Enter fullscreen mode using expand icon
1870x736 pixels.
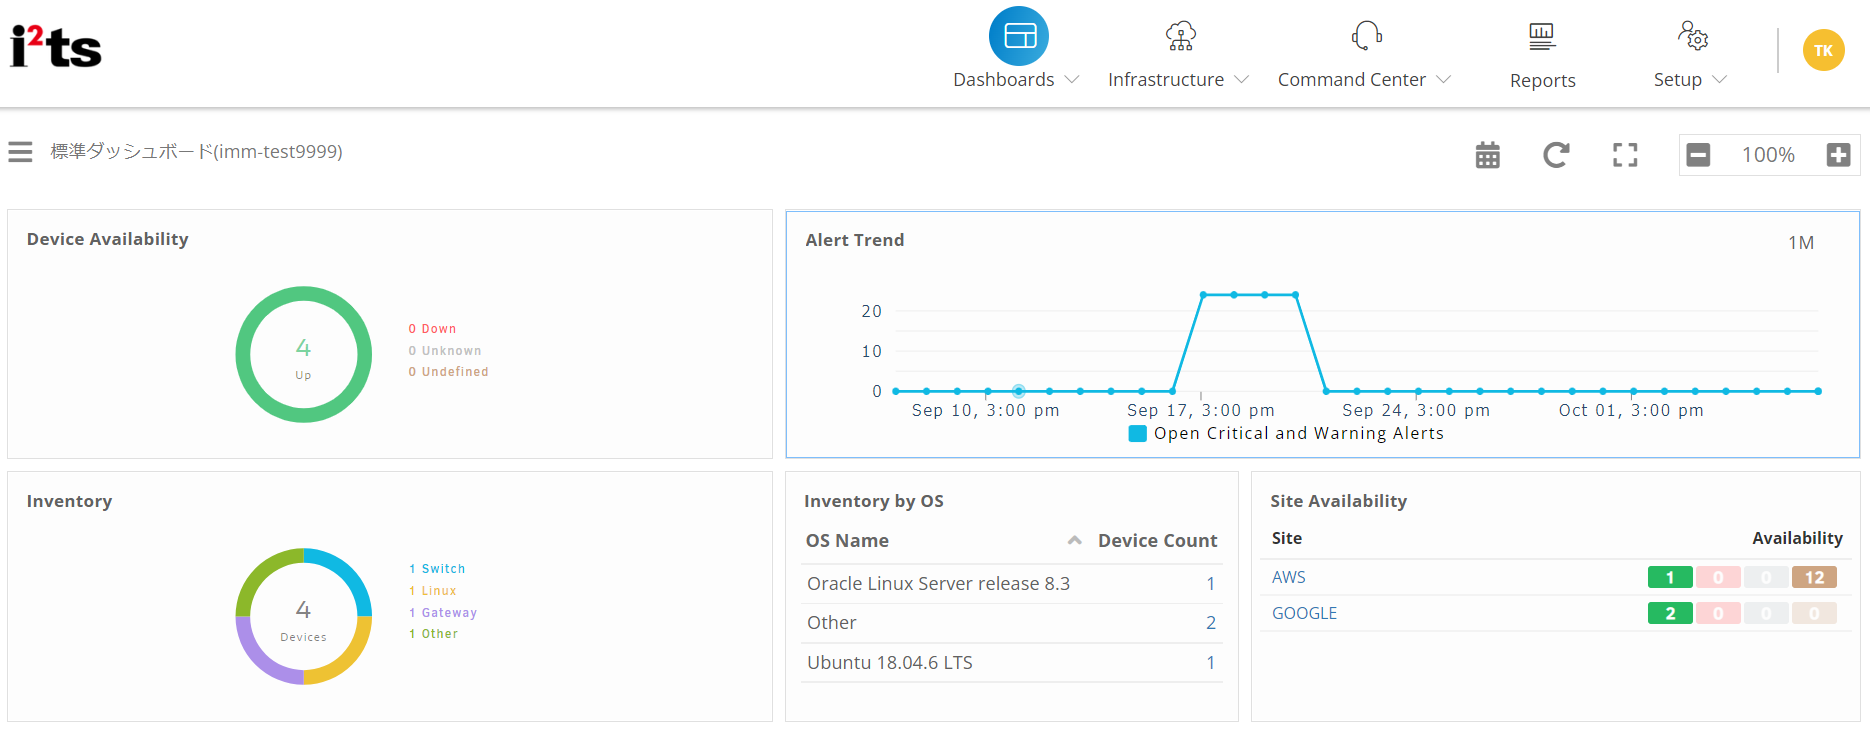(x=1625, y=155)
